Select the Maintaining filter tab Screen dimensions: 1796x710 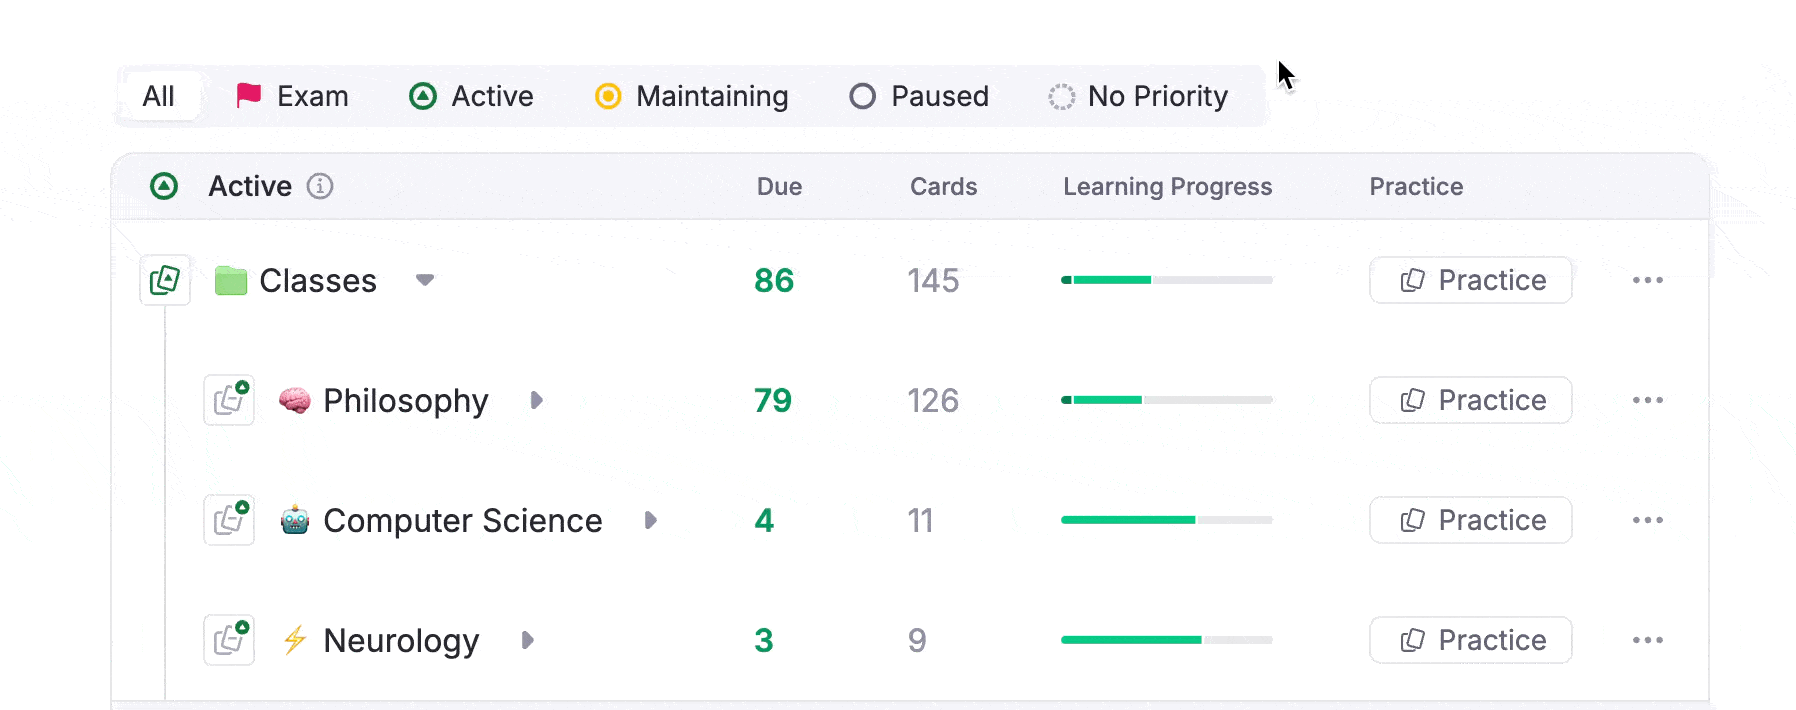pyautogui.click(x=691, y=96)
